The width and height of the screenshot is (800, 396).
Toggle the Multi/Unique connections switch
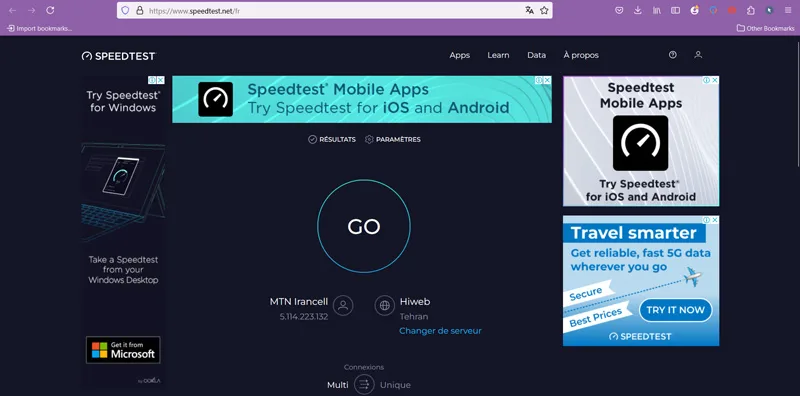364,384
